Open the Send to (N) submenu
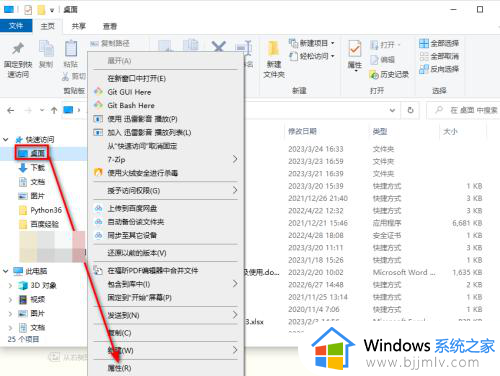Screen dimensions: 500x376 point(166,315)
